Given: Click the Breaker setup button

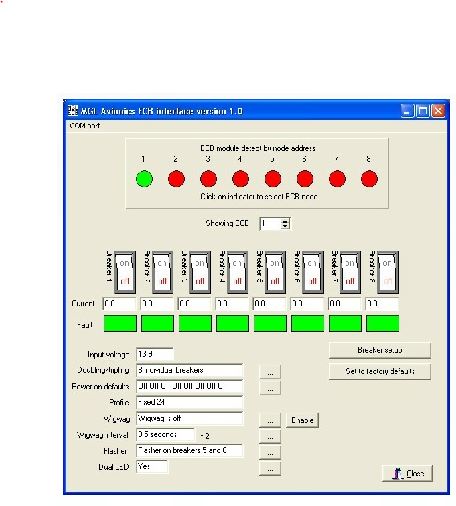Looking at the screenshot, I should (x=380, y=350).
